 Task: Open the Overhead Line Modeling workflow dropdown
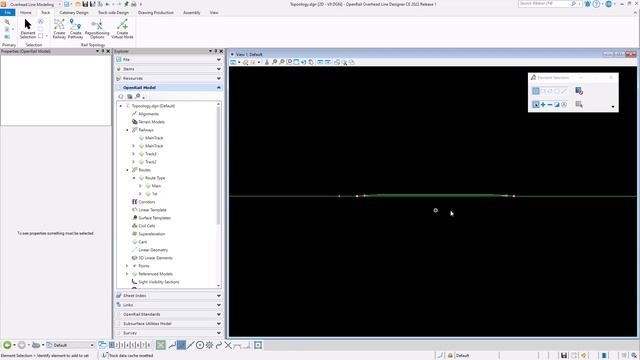point(60,4)
